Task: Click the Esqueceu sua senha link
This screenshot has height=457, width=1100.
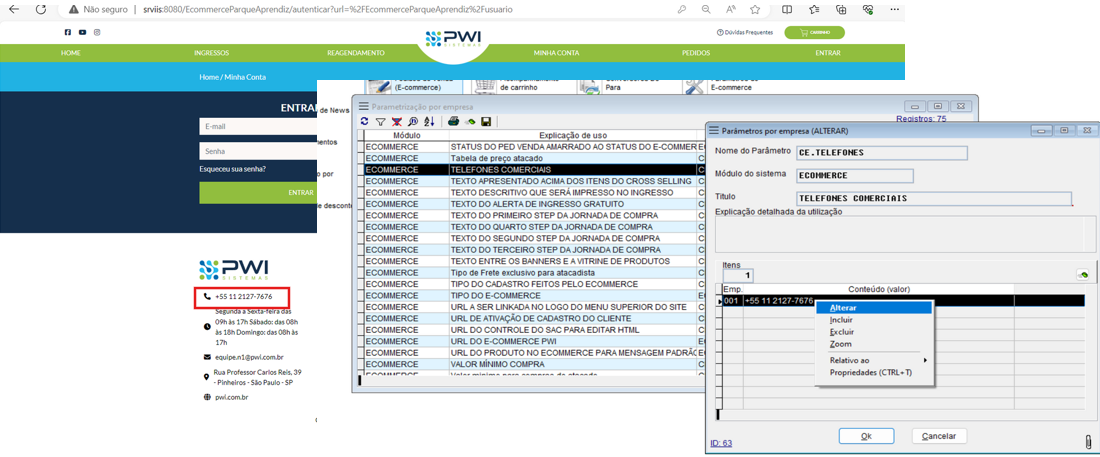Action: pyautogui.click(x=232, y=169)
